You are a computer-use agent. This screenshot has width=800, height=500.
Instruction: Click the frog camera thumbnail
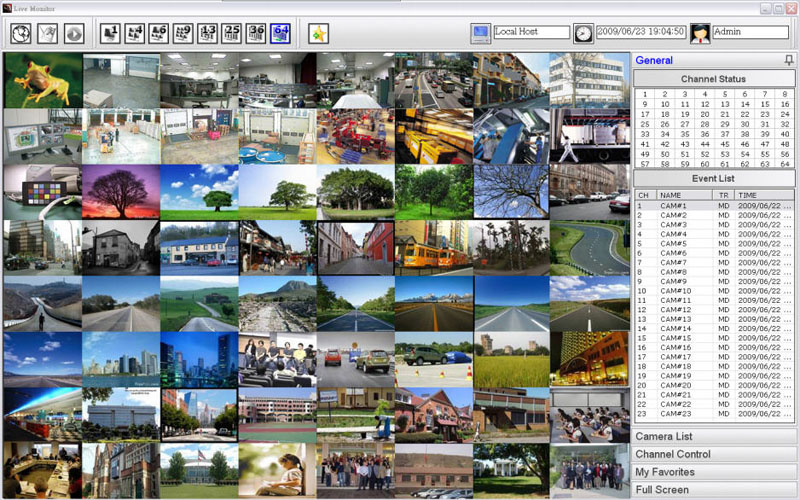click(x=42, y=80)
